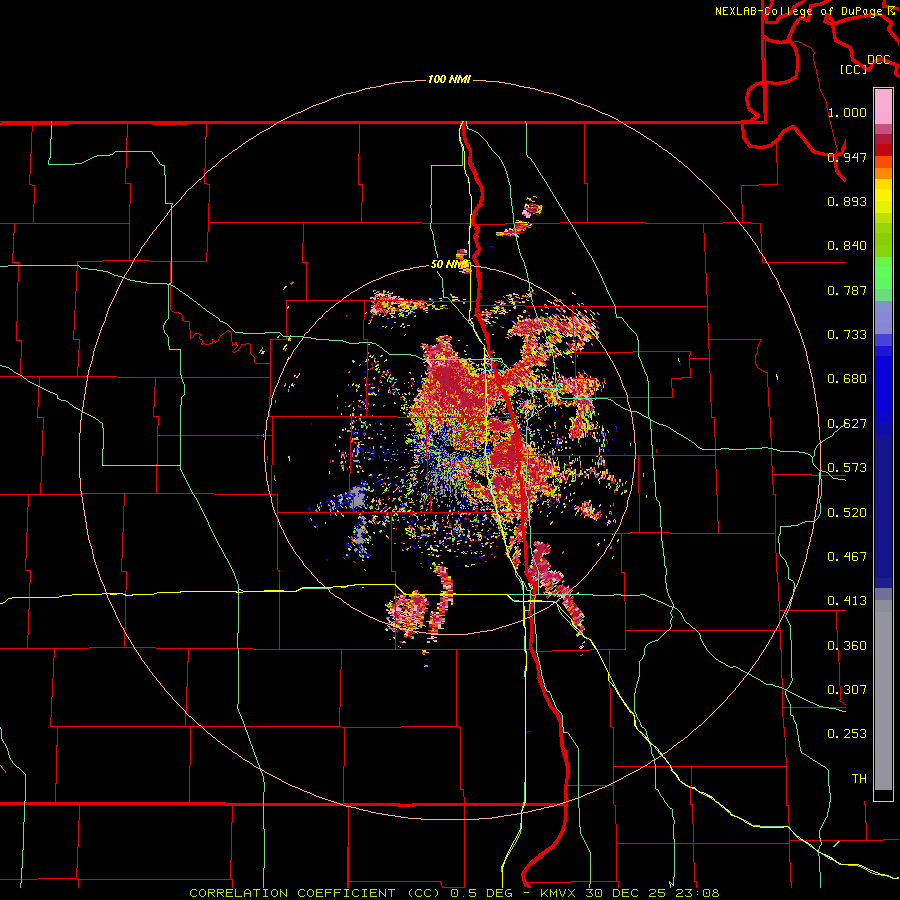Click the 0.360 color scale value

click(847, 646)
